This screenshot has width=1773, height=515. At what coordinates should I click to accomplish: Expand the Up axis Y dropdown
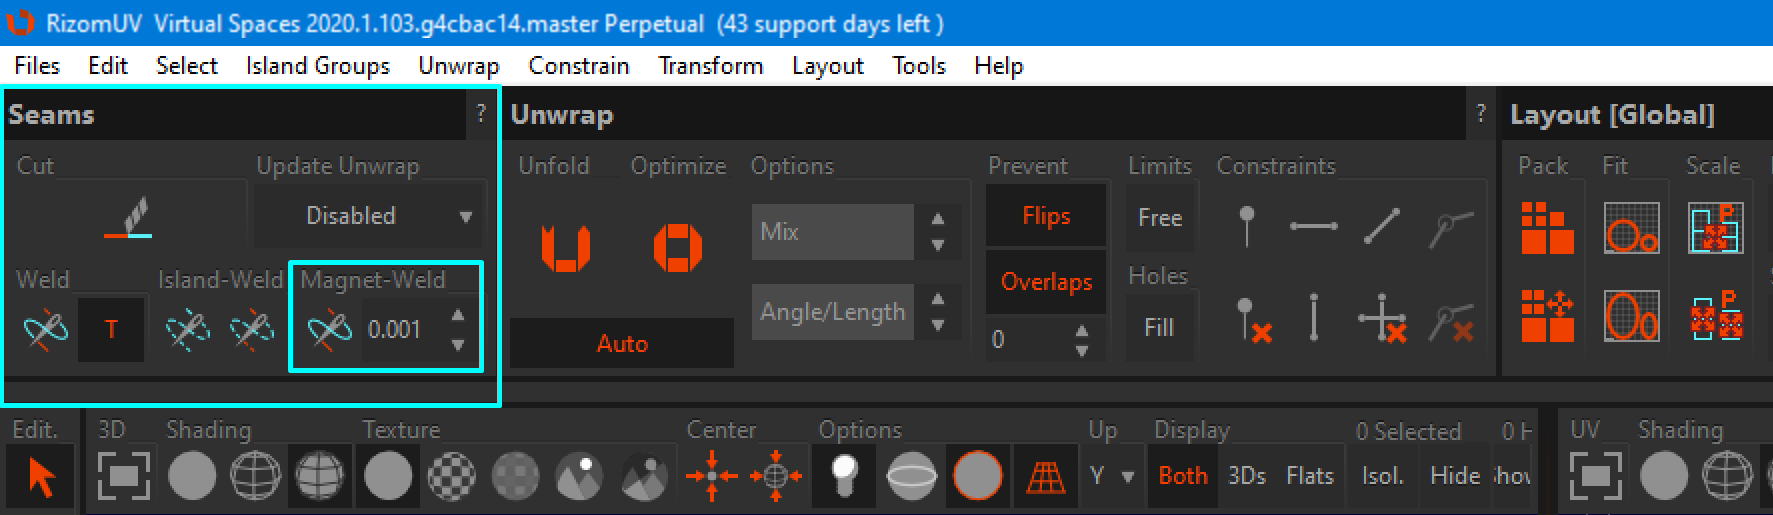[x=1112, y=476]
